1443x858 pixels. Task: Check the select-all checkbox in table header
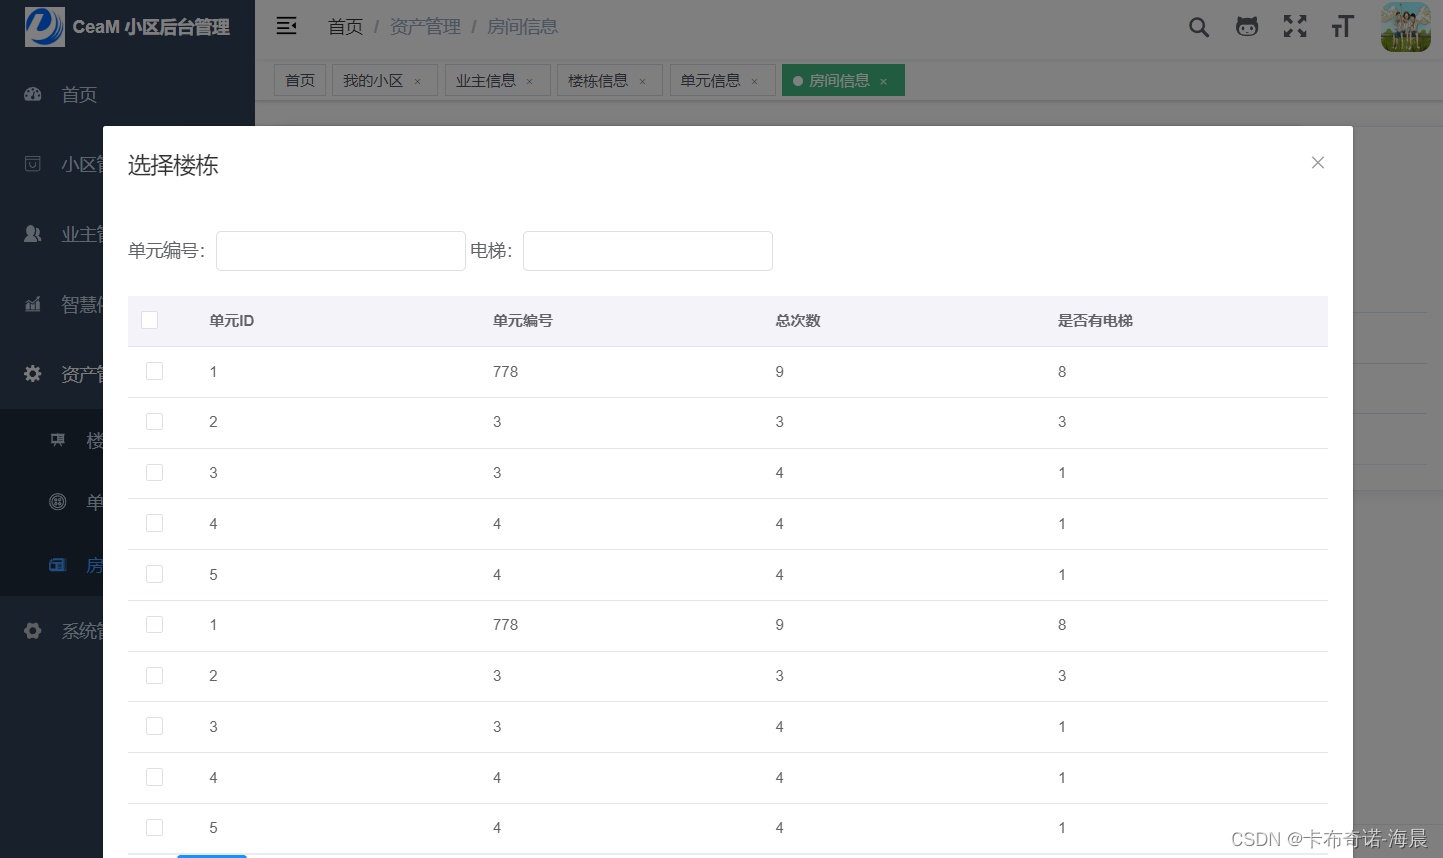(x=149, y=319)
